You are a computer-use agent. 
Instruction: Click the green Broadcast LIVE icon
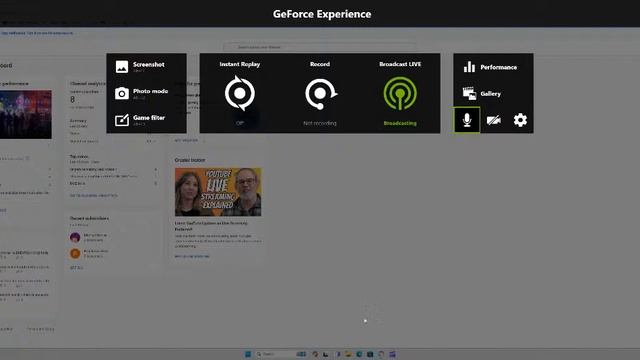coord(400,93)
